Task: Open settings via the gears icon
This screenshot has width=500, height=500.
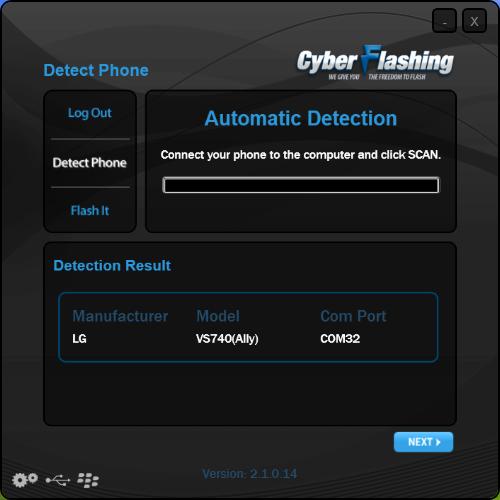Action: [x=25, y=480]
